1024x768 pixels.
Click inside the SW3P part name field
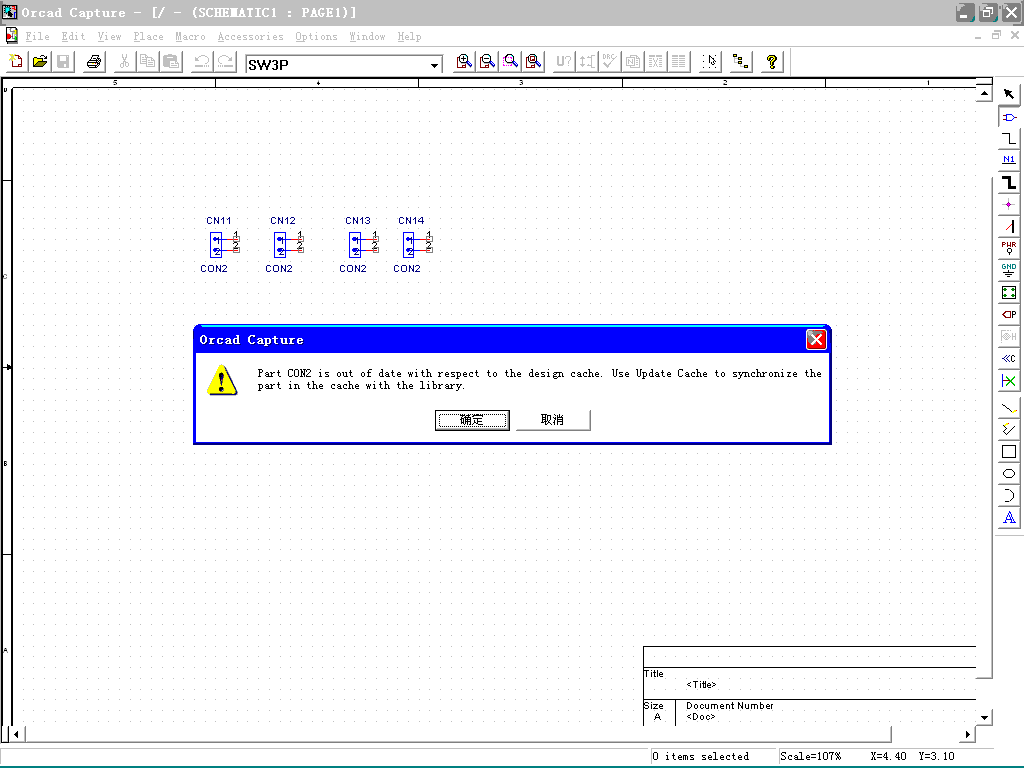[x=336, y=65]
